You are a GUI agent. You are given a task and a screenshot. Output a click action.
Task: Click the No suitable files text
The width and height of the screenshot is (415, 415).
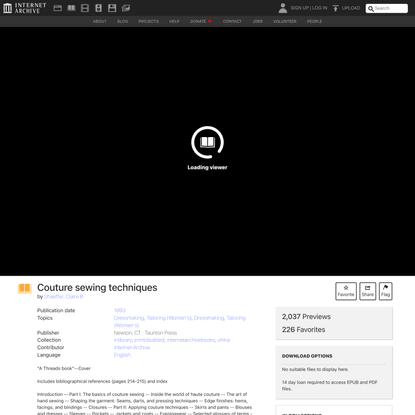[x=315, y=369]
